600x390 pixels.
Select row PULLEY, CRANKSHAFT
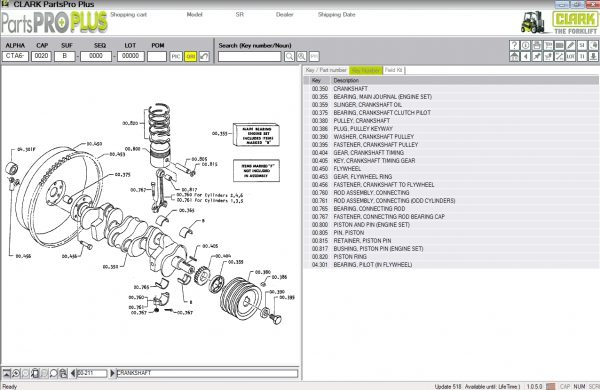[x=451, y=121]
